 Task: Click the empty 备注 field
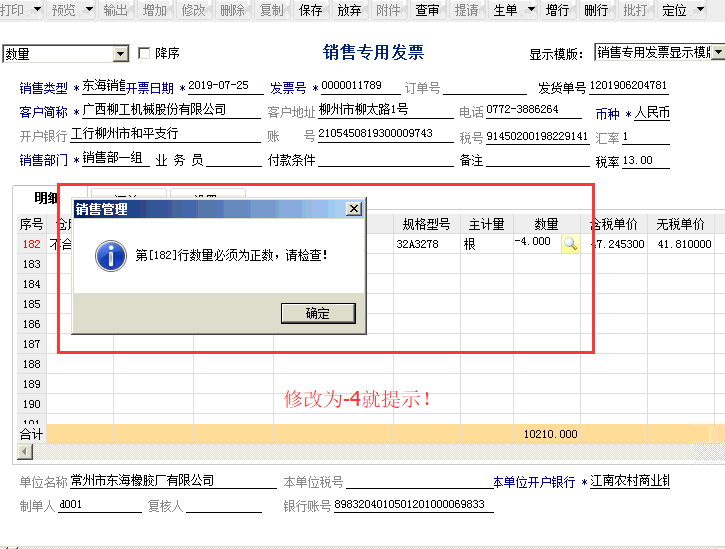point(538,159)
